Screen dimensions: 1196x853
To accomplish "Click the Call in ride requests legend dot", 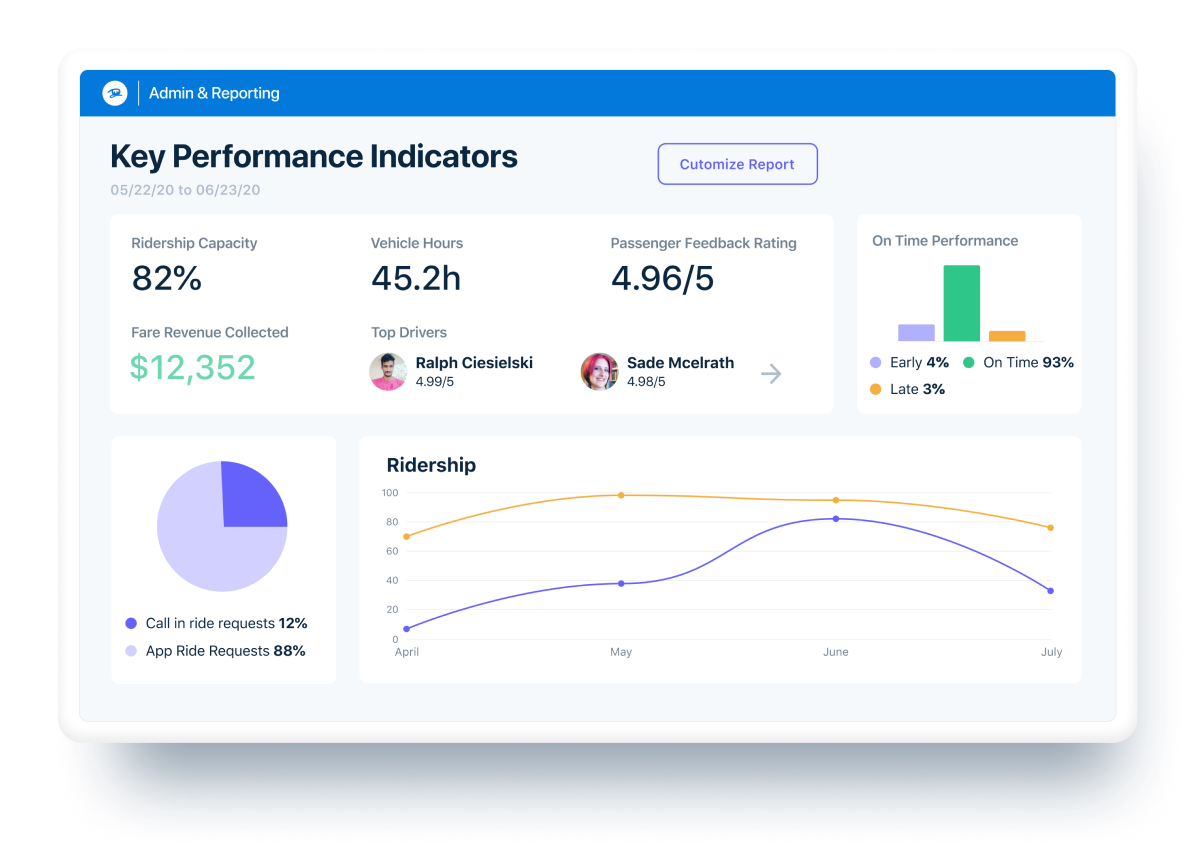I will click(131, 623).
